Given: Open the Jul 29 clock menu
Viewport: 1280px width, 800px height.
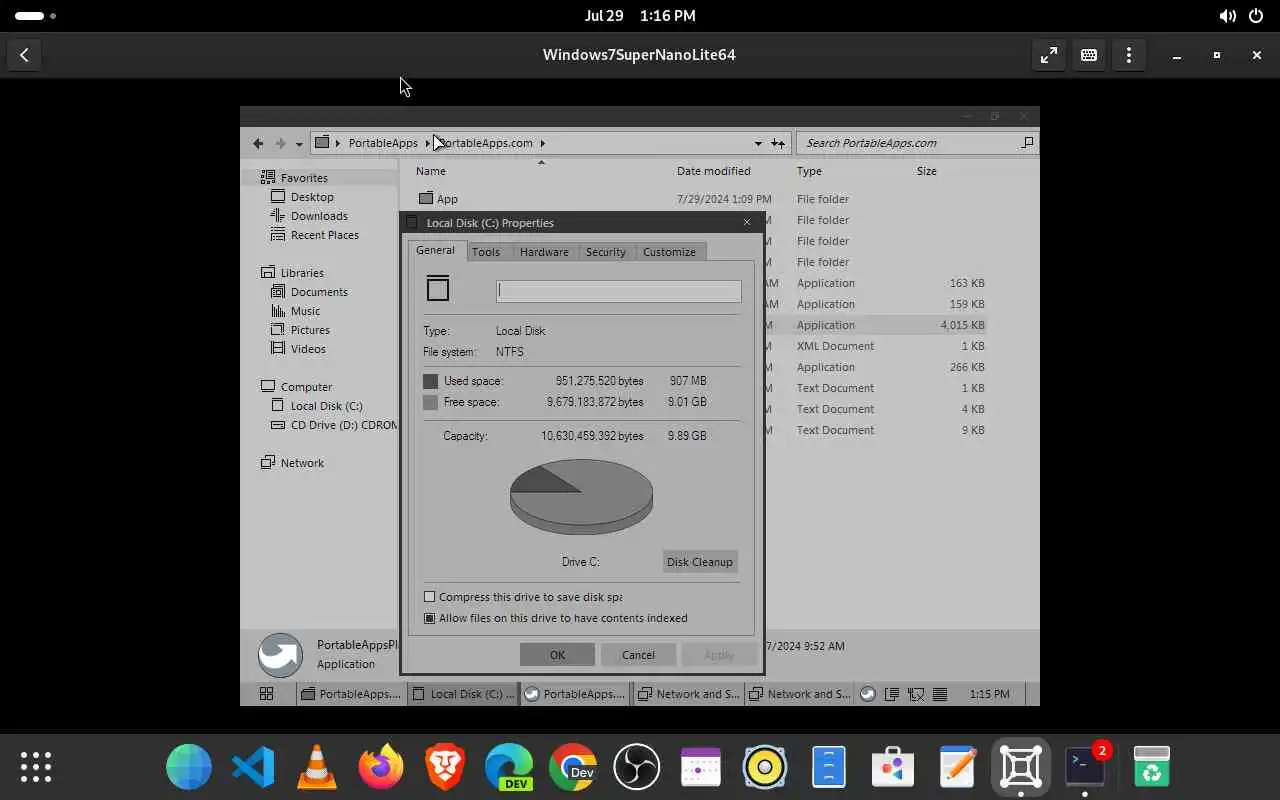Looking at the screenshot, I should point(640,16).
